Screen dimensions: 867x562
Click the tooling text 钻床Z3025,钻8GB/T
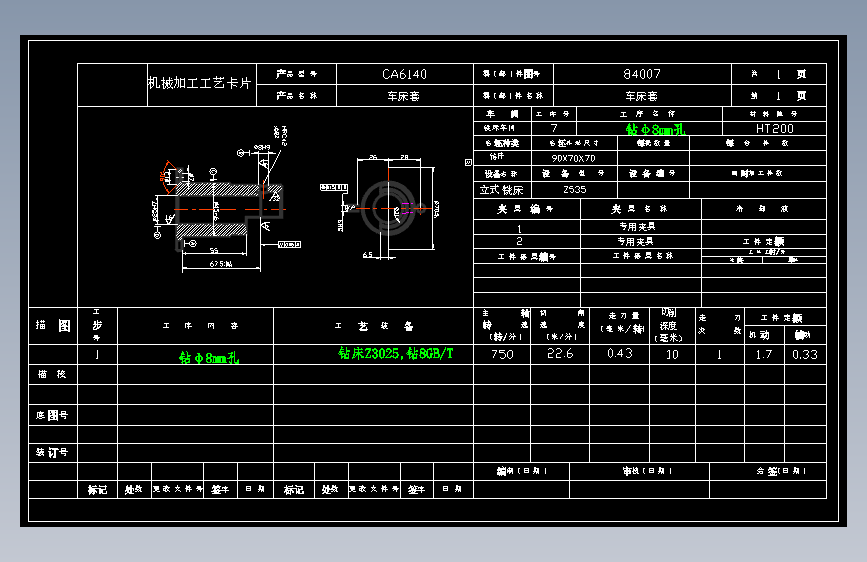(396, 353)
